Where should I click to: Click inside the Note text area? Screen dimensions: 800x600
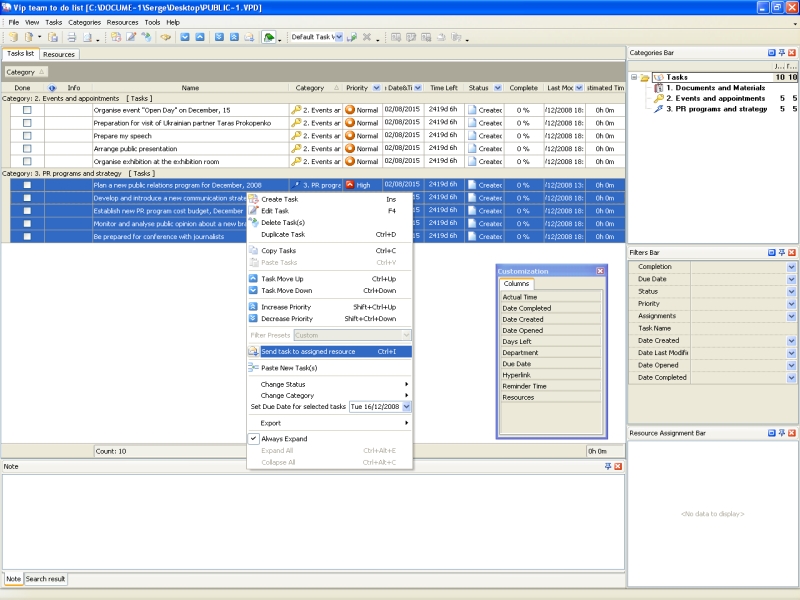pyautogui.click(x=310, y=520)
